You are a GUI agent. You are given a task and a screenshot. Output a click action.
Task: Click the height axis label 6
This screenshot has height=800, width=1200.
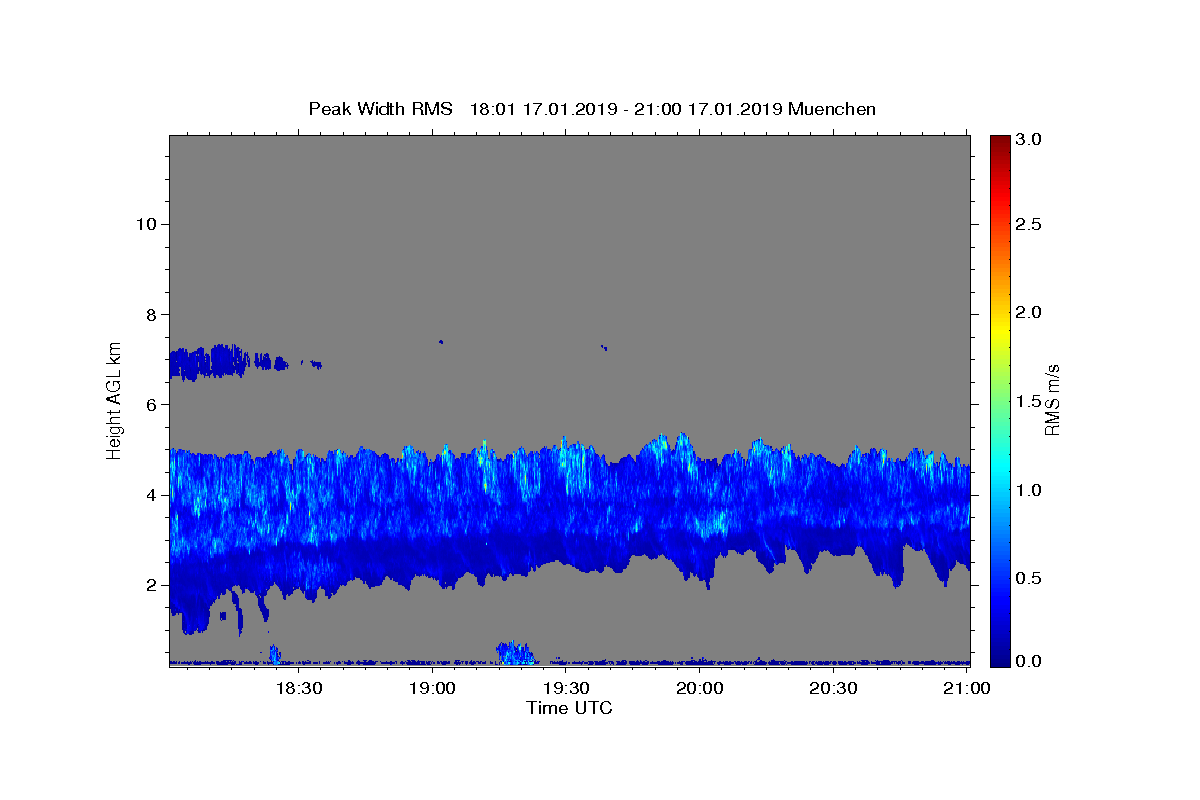click(x=149, y=405)
